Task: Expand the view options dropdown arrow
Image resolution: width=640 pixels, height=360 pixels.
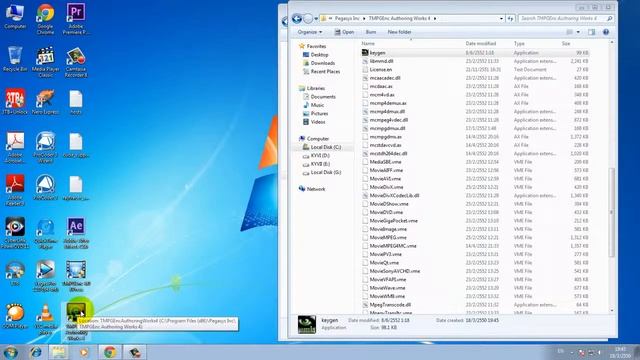Action: (578, 32)
